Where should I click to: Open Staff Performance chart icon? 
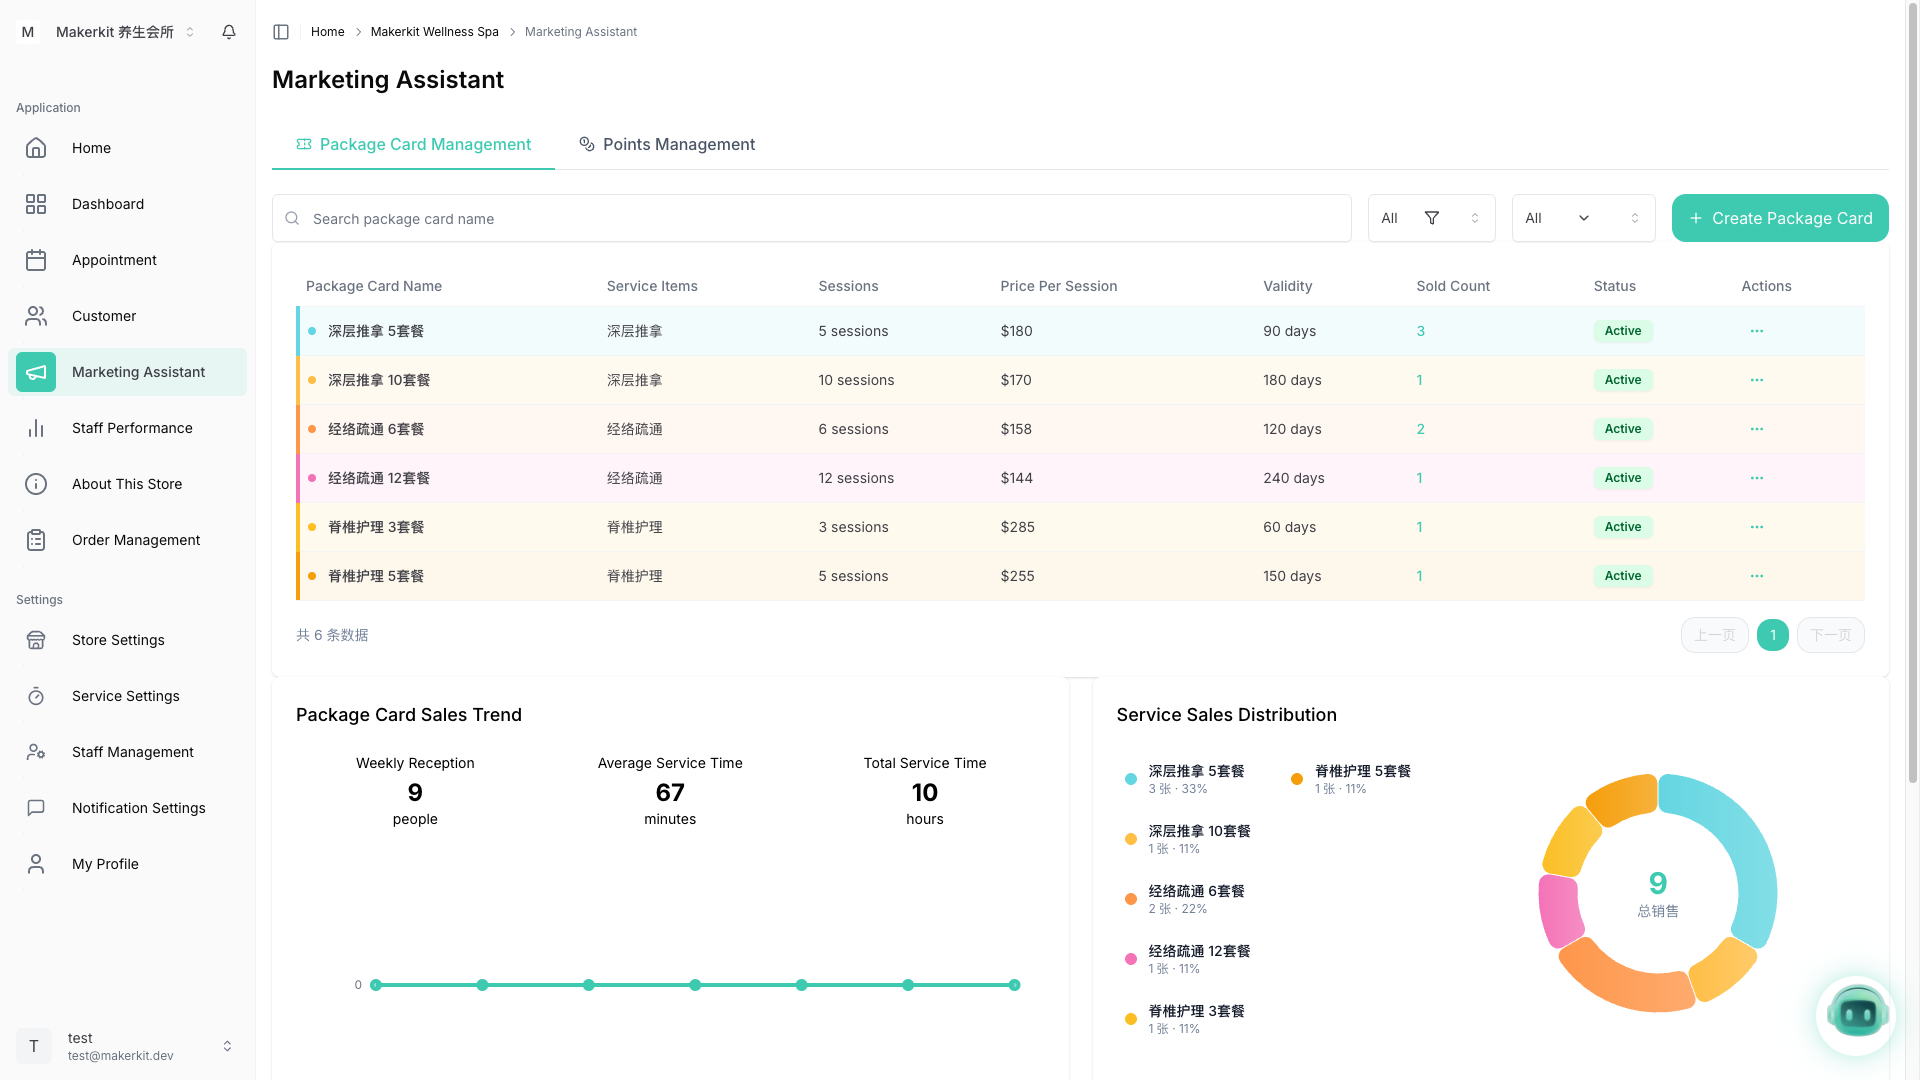36,428
